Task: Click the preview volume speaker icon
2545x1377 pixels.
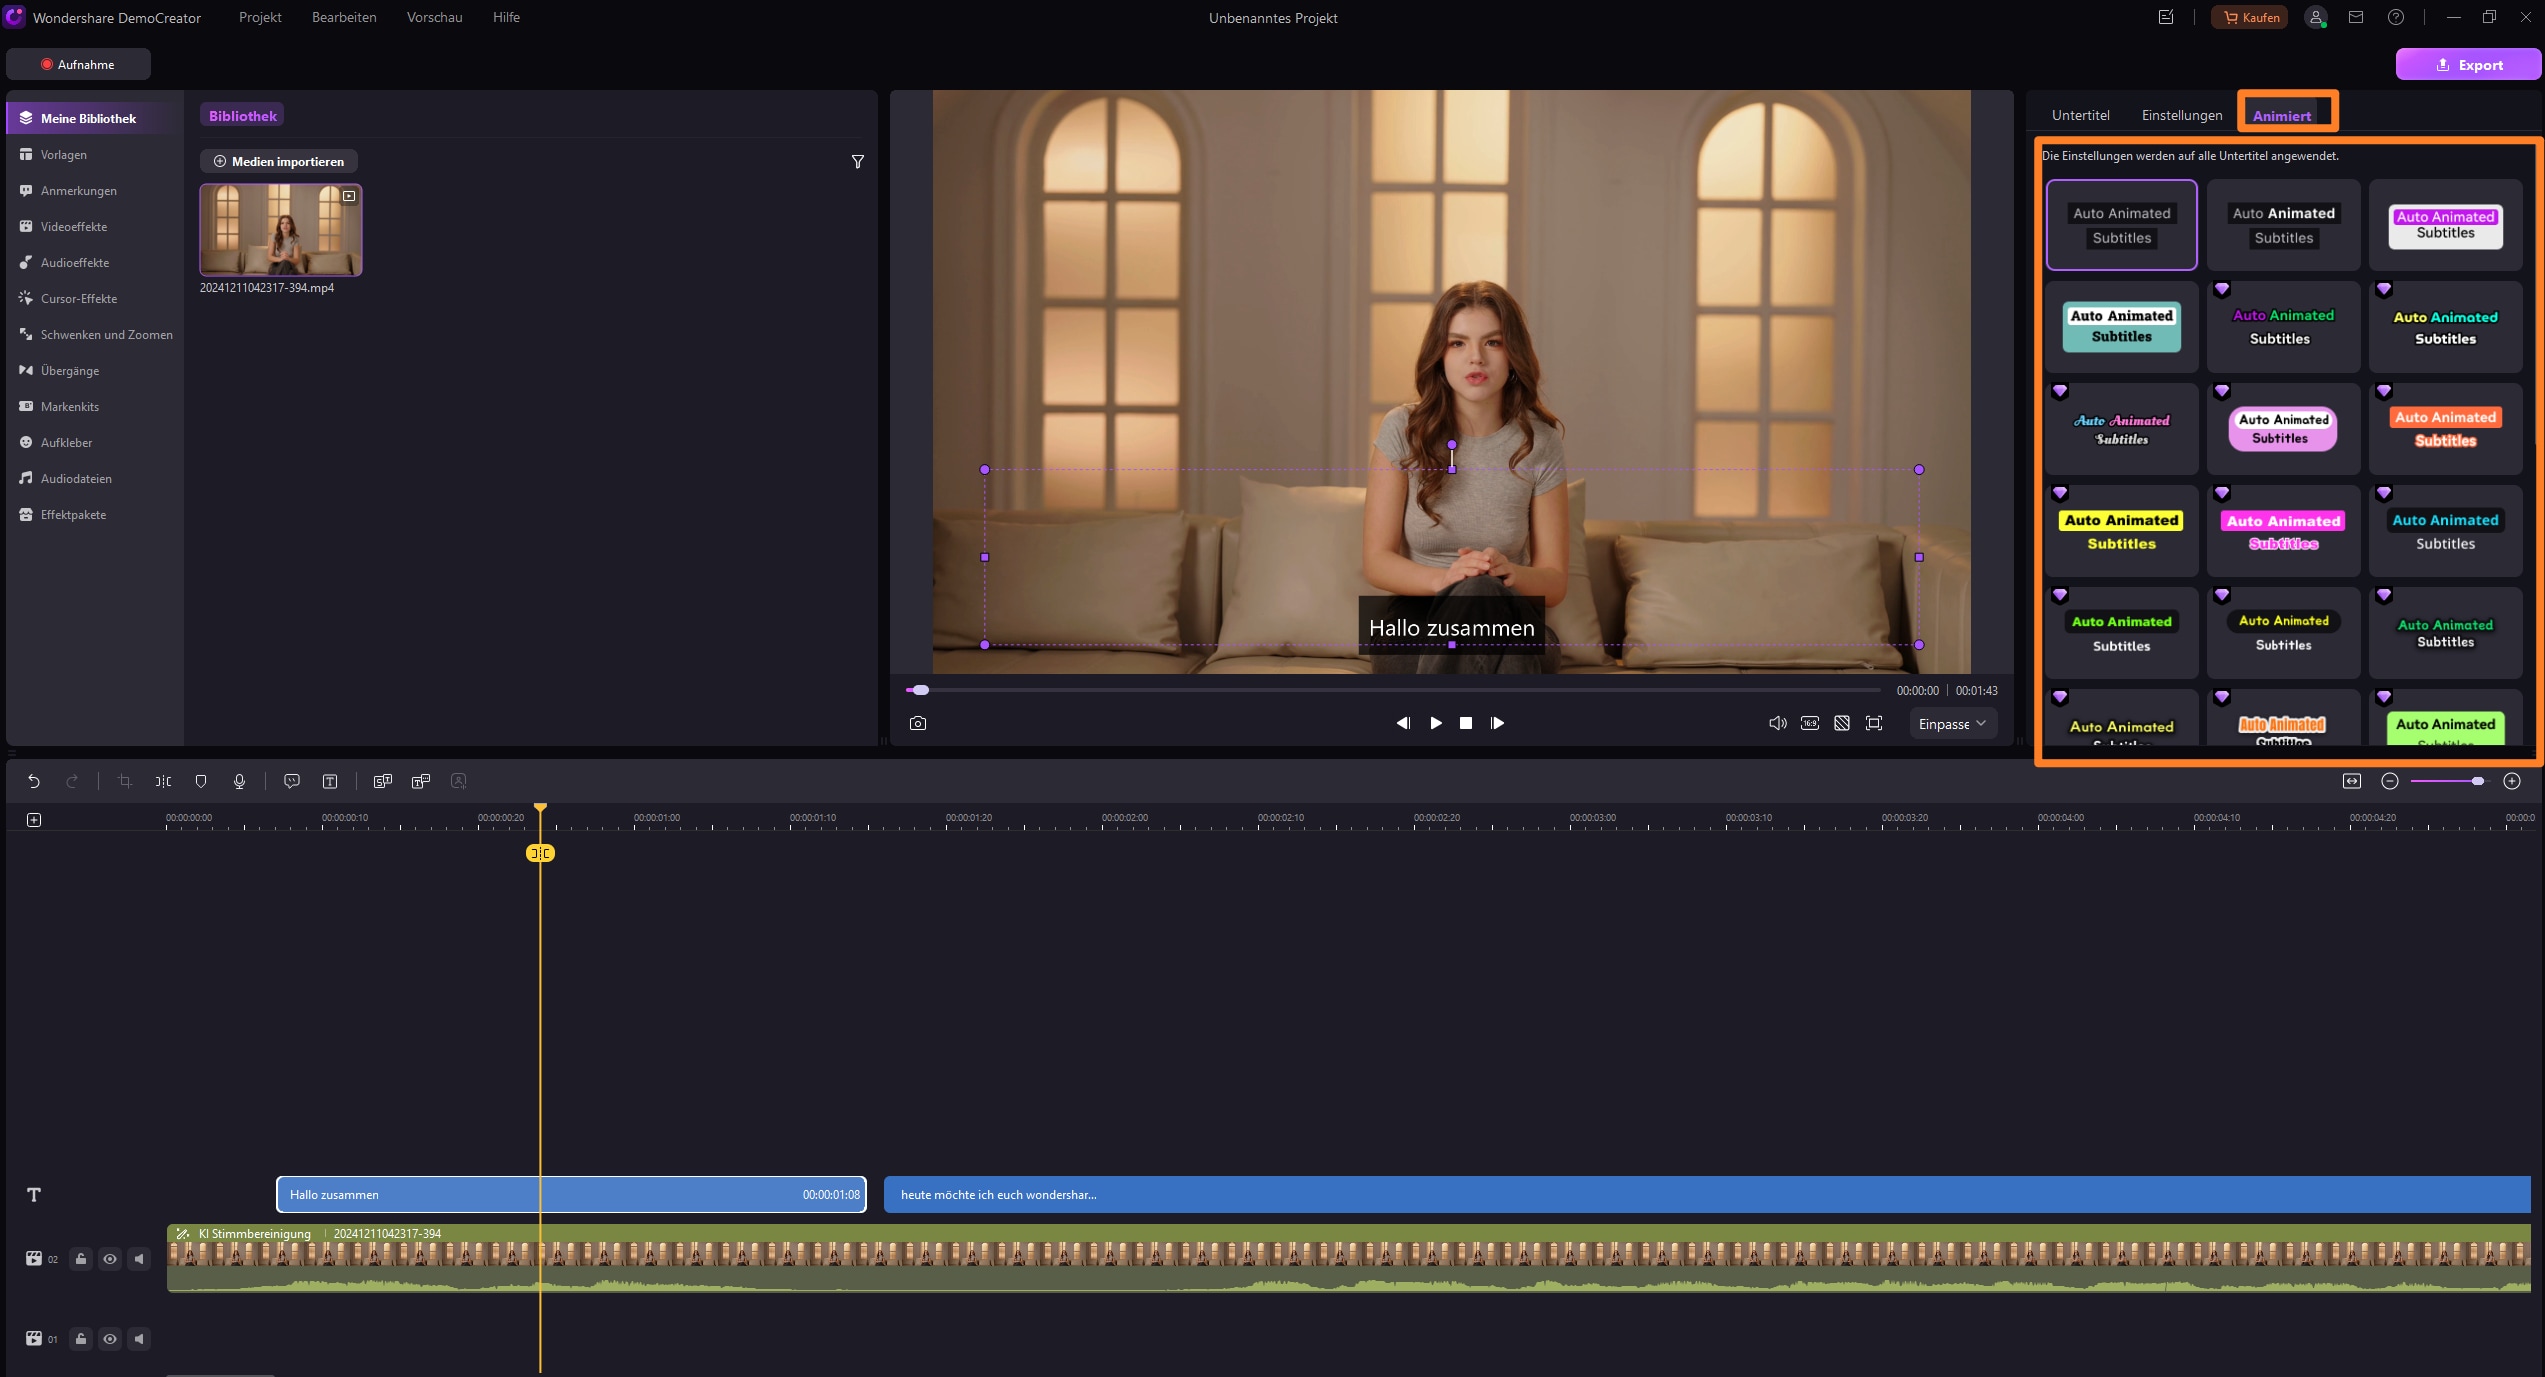Action: [1778, 723]
